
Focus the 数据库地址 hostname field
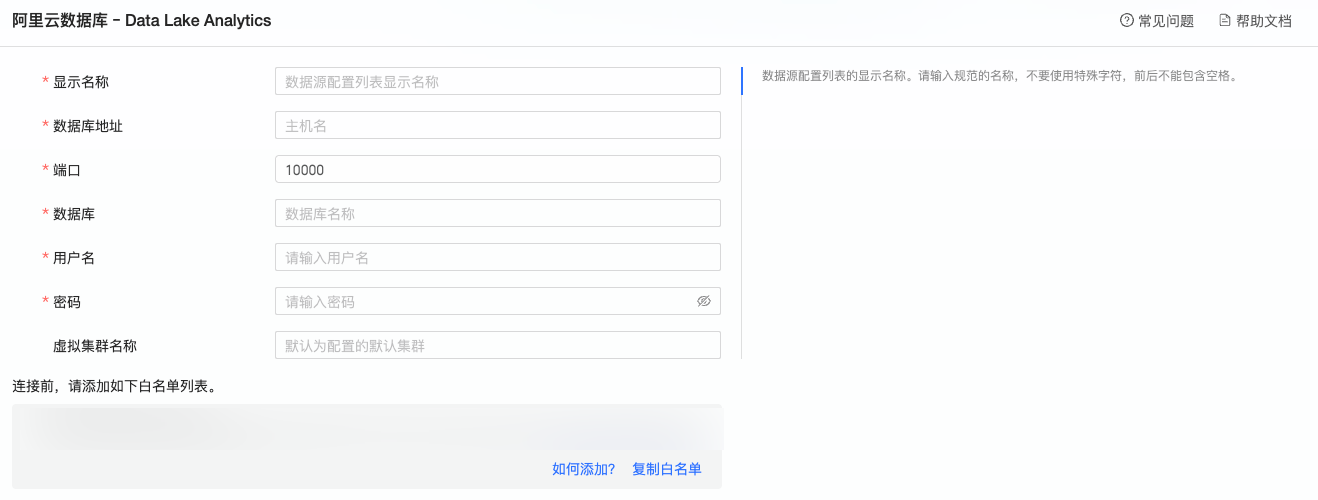click(x=498, y=125)
